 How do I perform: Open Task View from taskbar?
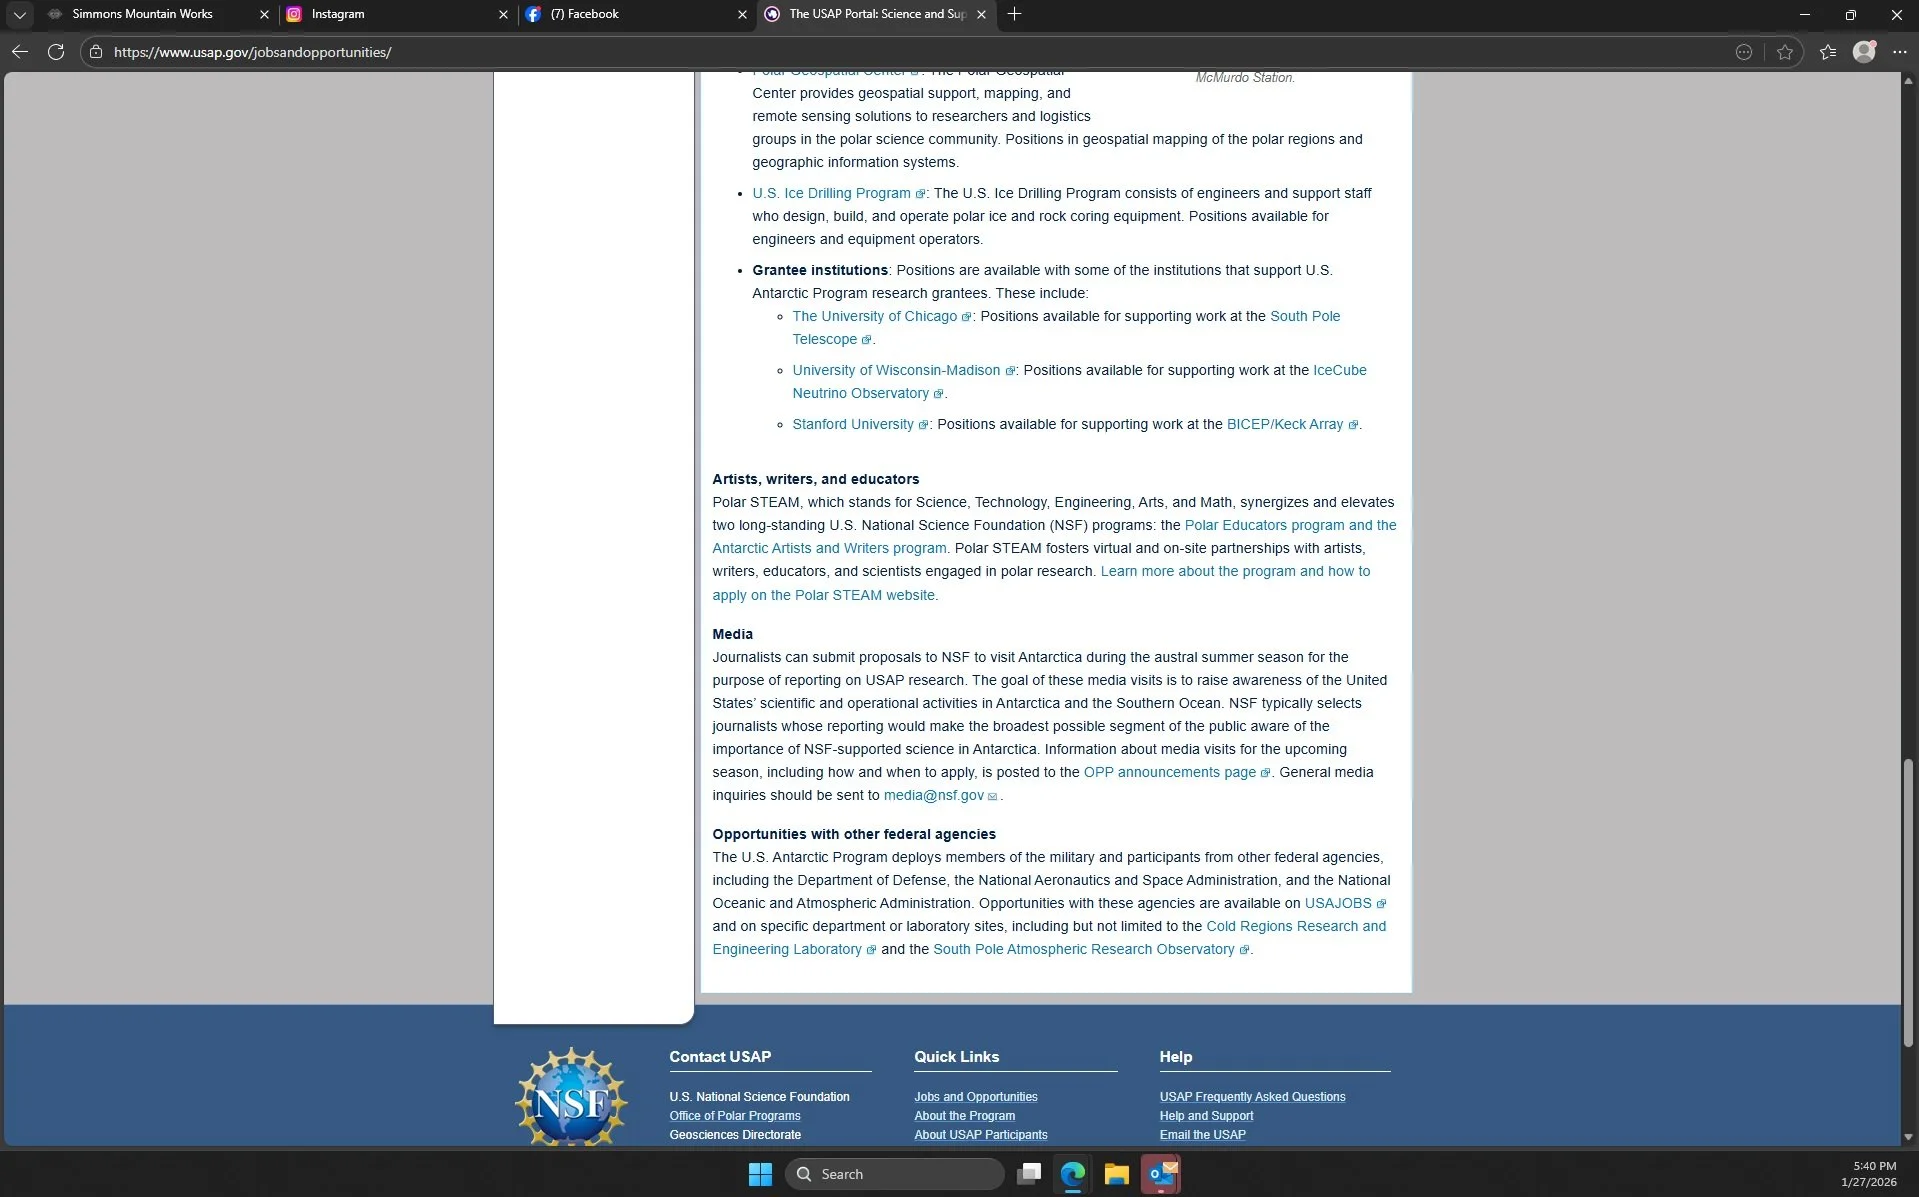[1029, 1174]
